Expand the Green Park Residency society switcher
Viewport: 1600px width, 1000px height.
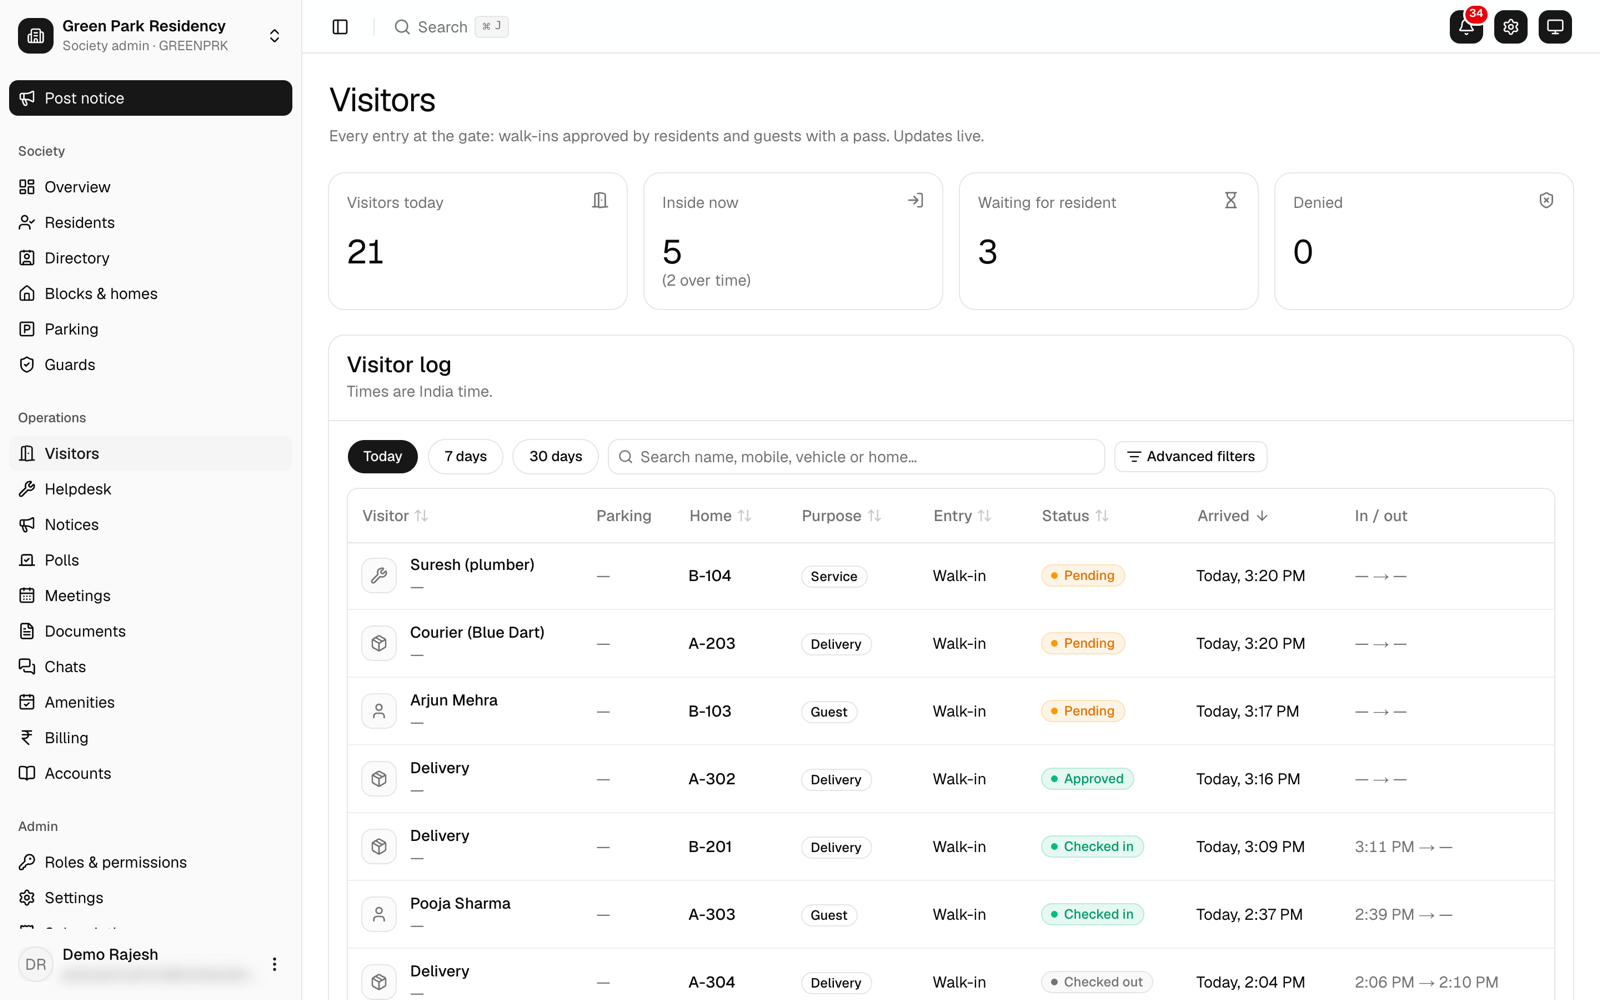[x=274, y=36]
